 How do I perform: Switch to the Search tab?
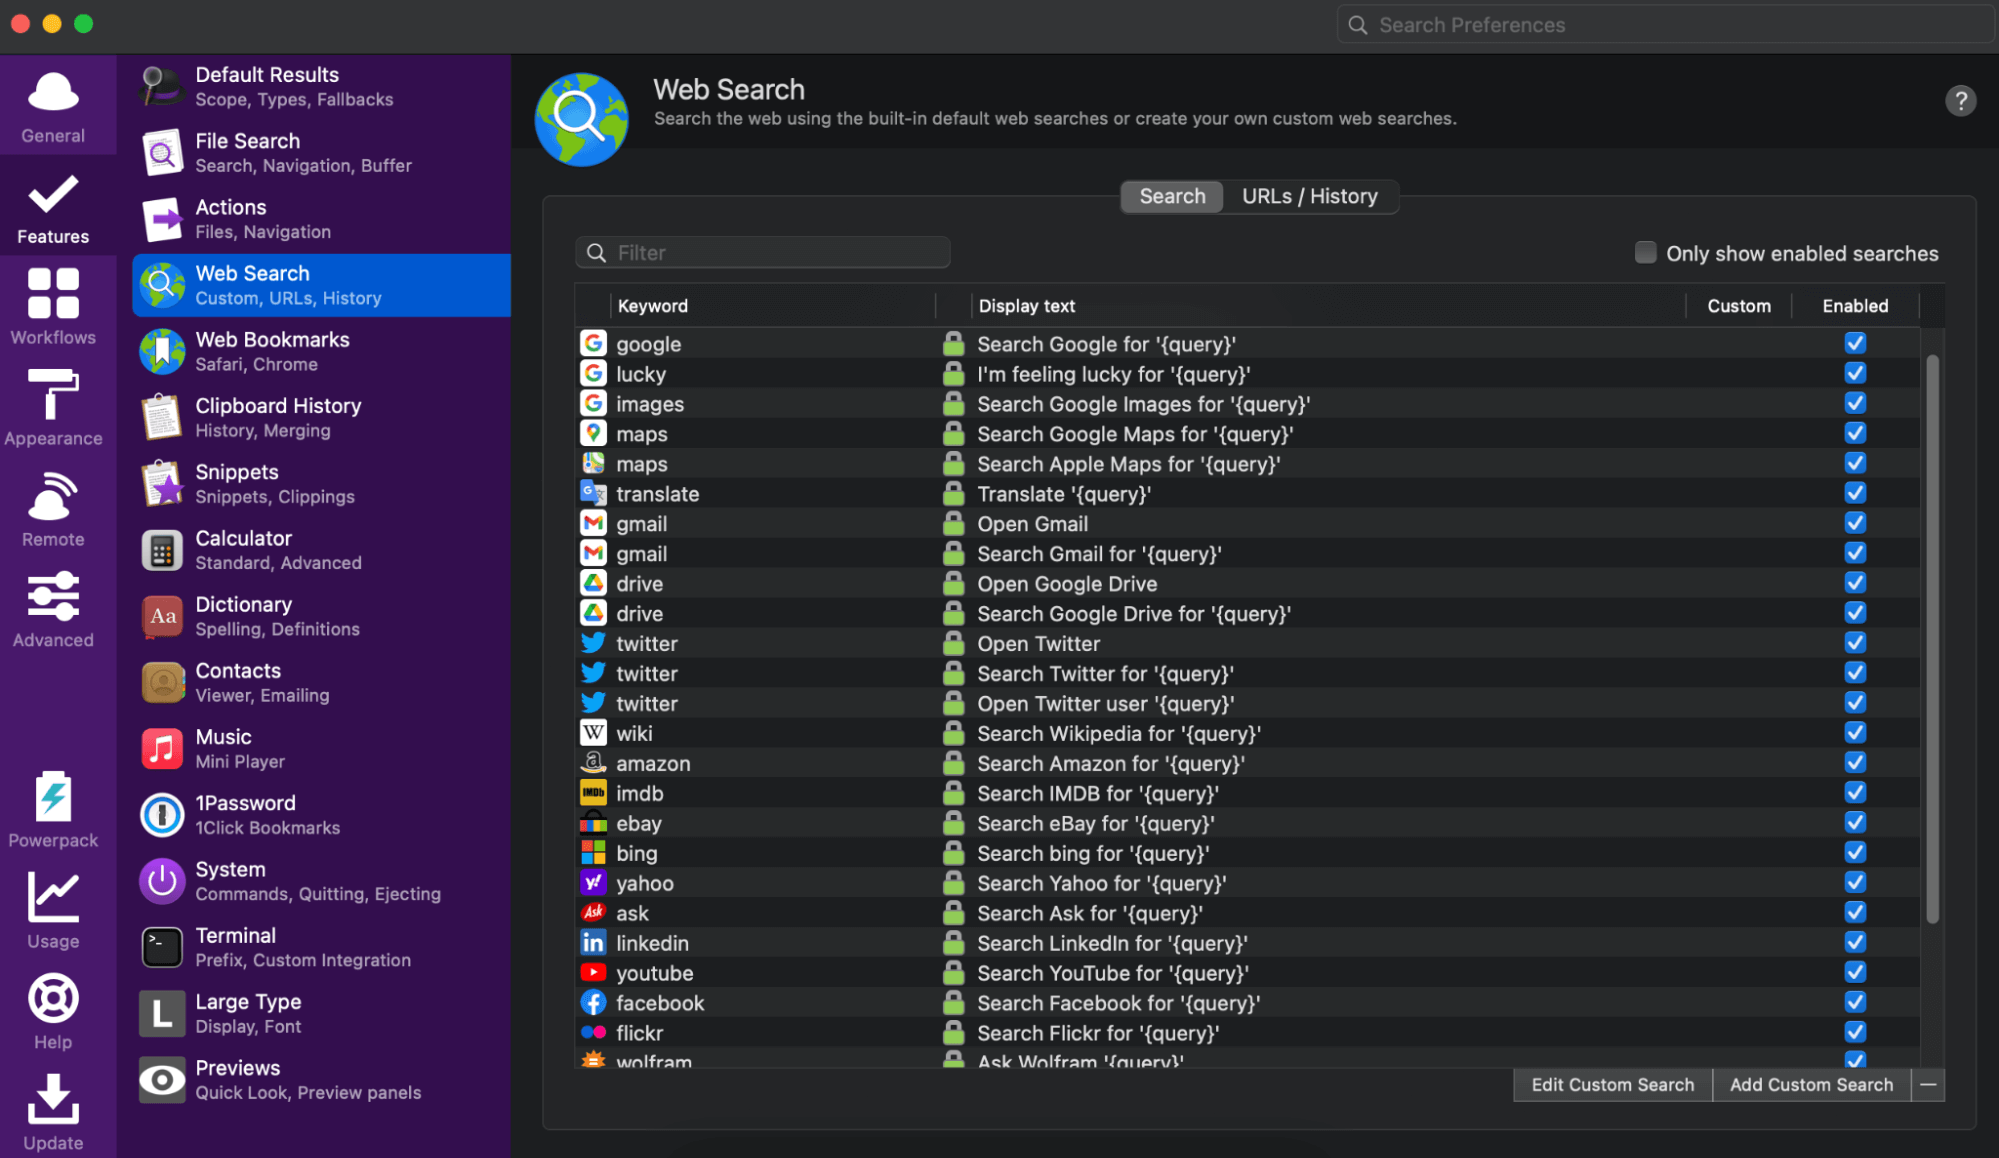(x=1172, y=196)
